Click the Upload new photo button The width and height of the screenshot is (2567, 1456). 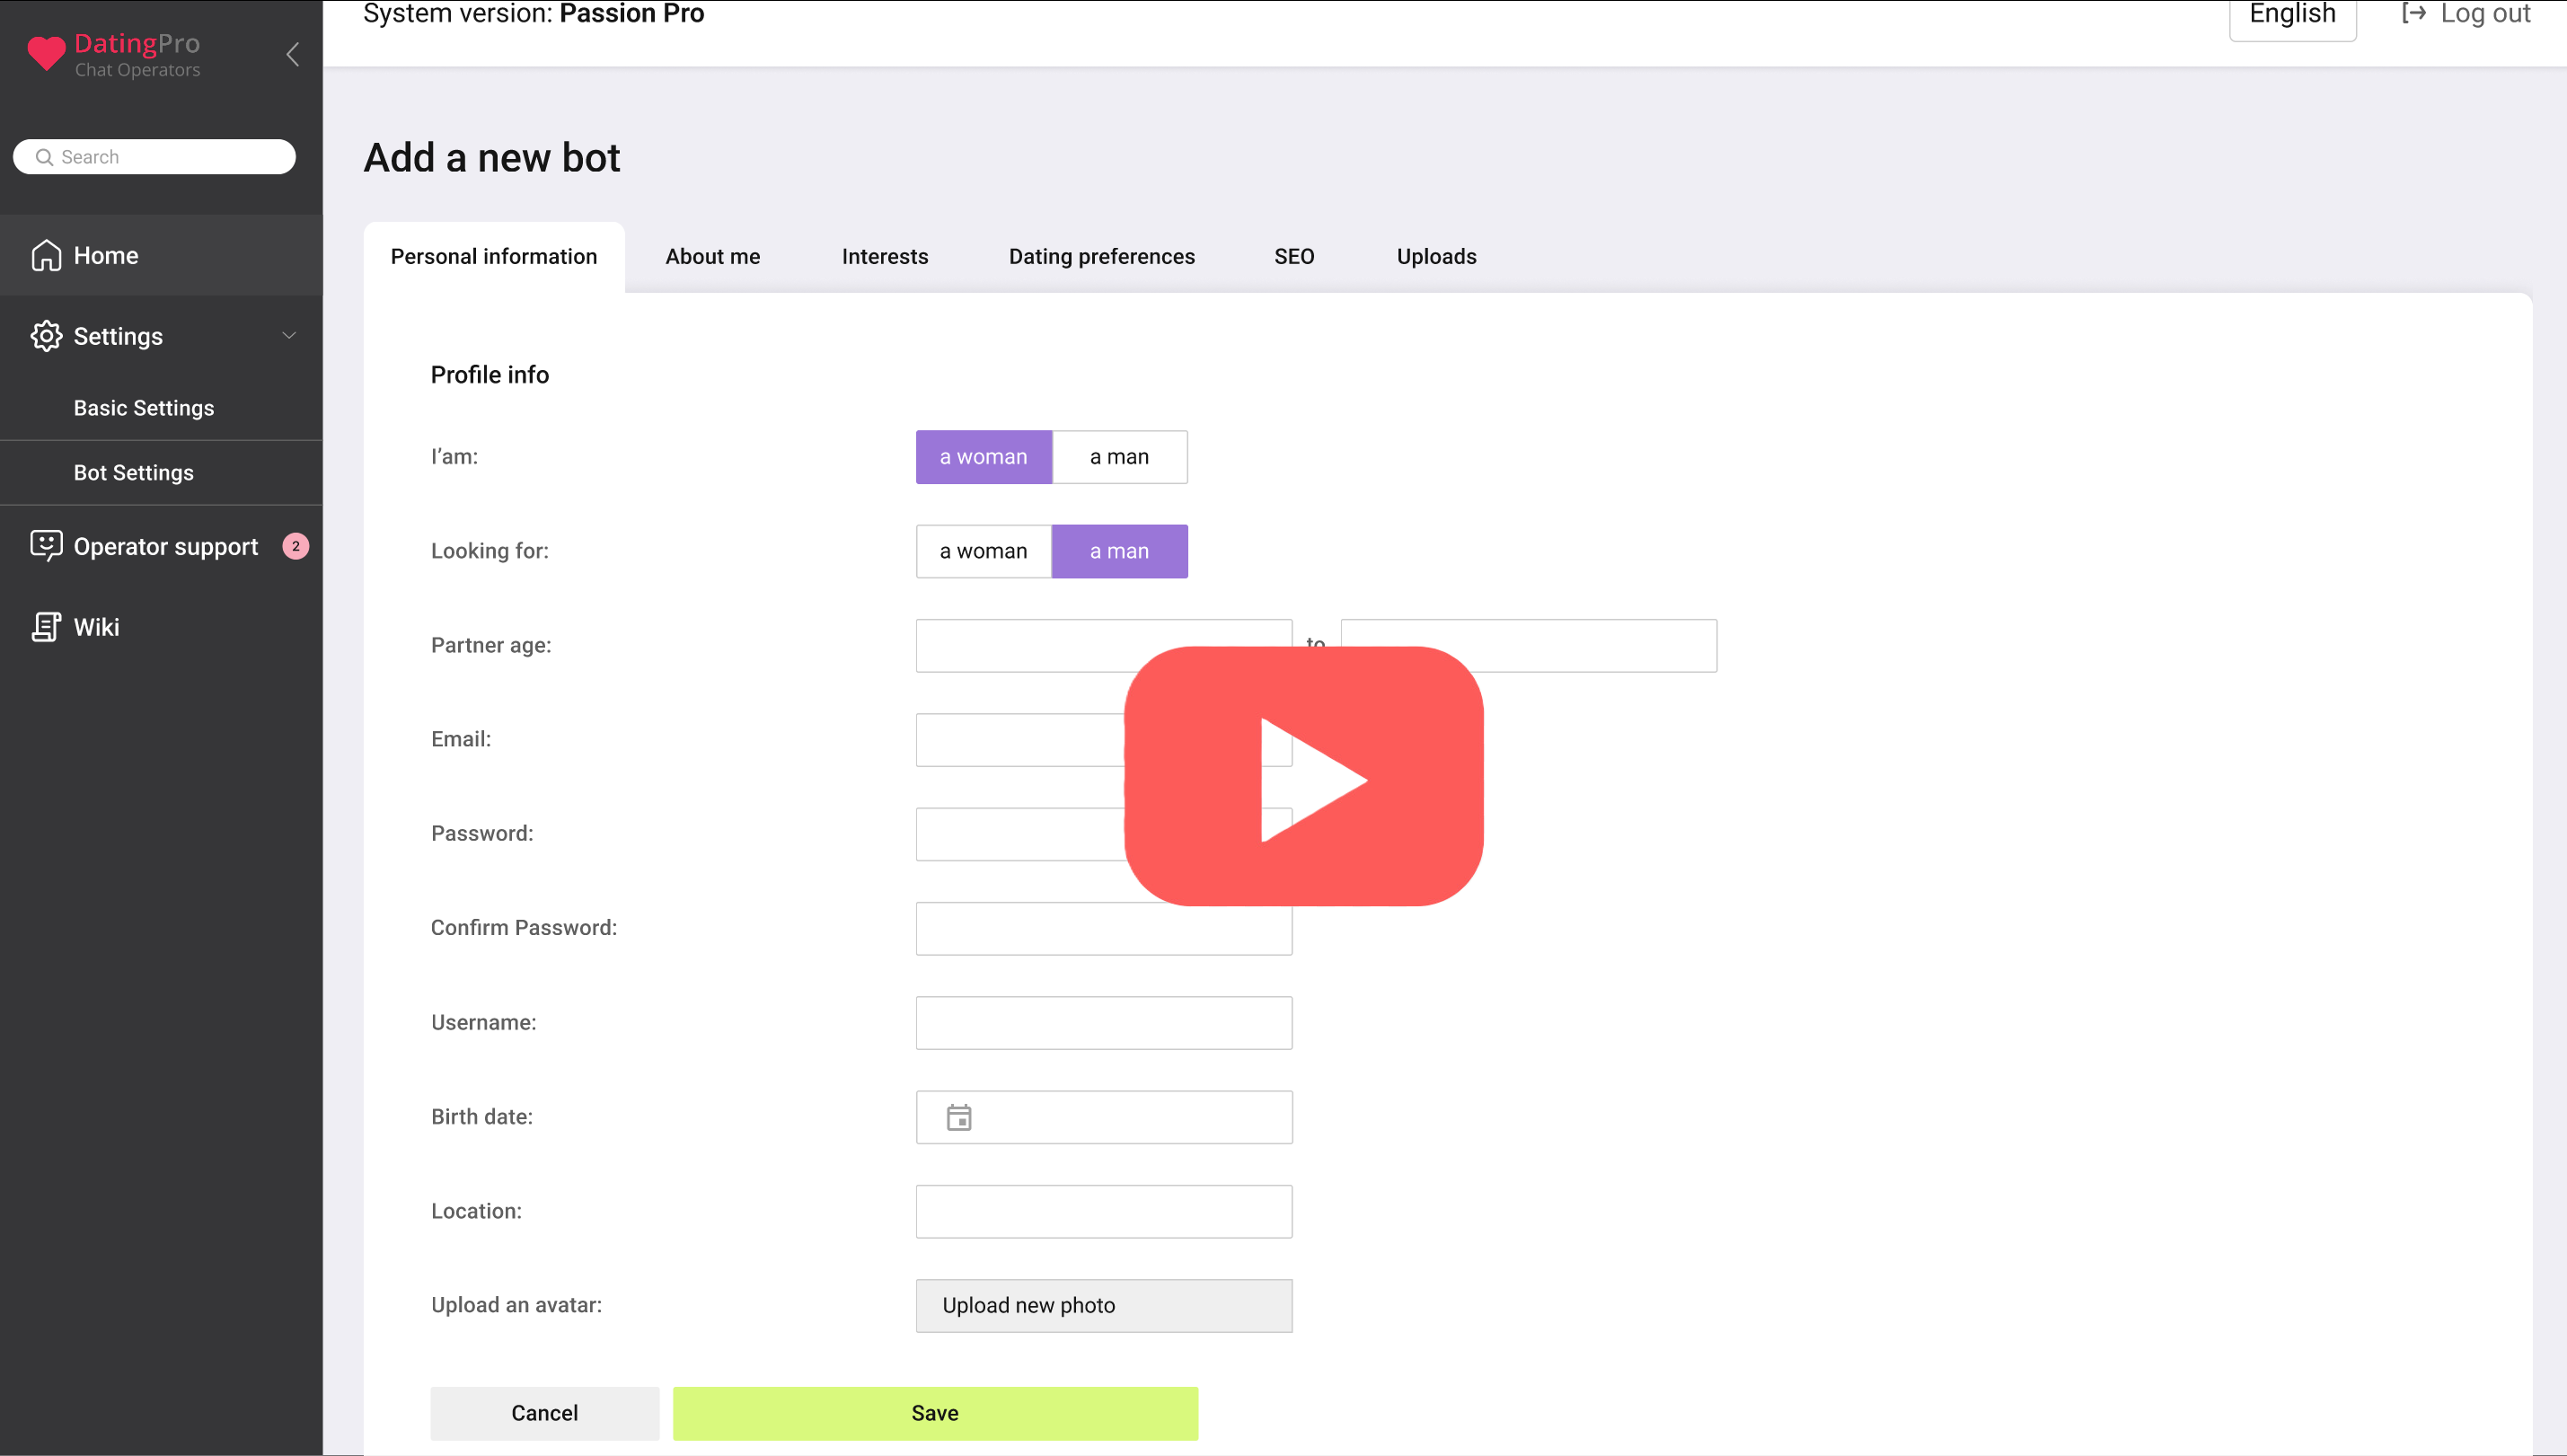[1103, 1305]
